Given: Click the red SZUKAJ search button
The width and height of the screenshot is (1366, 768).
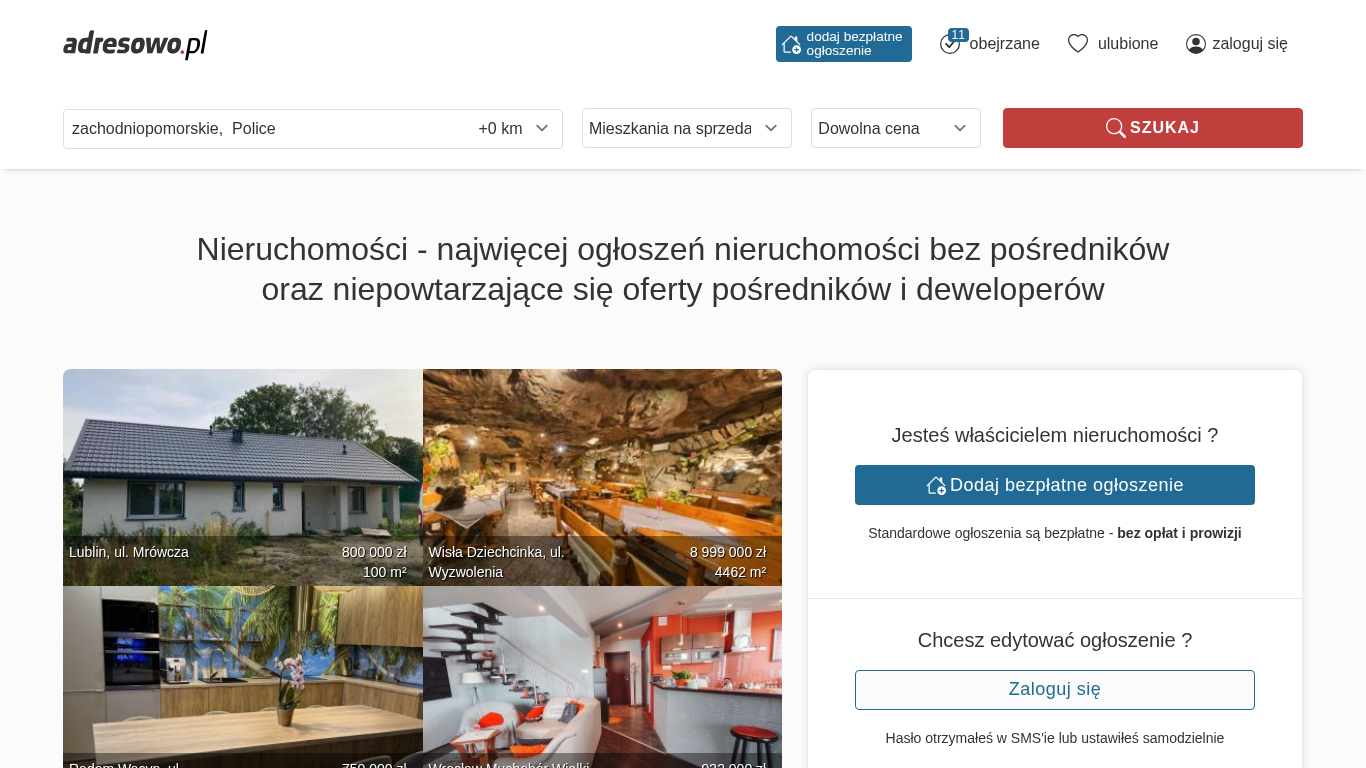Looking at the screenshot, I should [1153, 128].
